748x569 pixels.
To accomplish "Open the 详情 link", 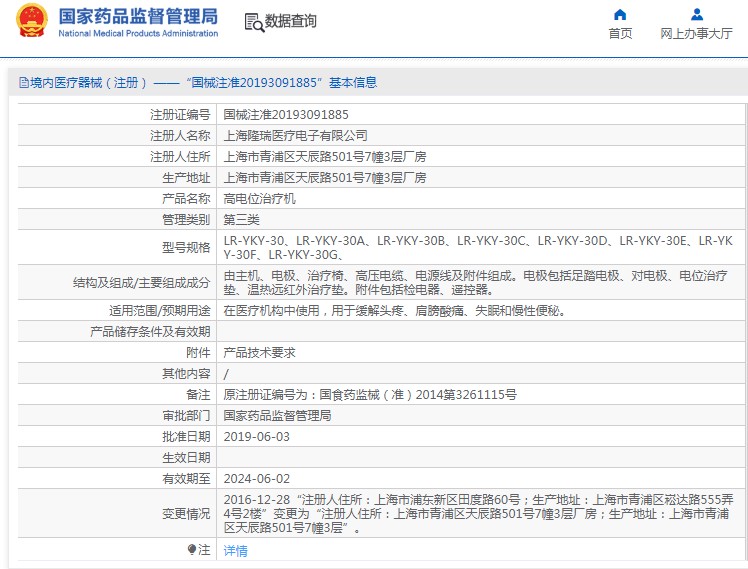I will click(x=235, y=551).
